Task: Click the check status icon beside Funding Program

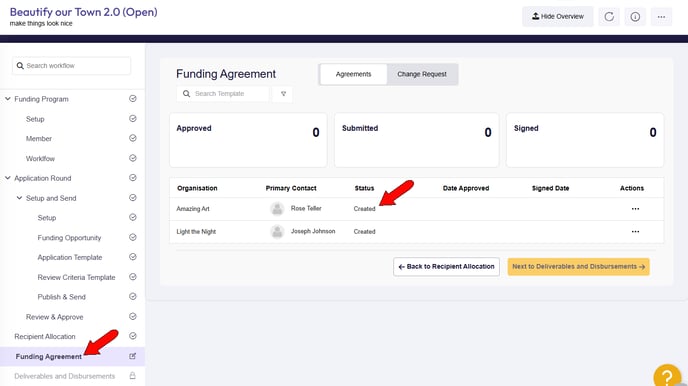Action: point(133,99)
